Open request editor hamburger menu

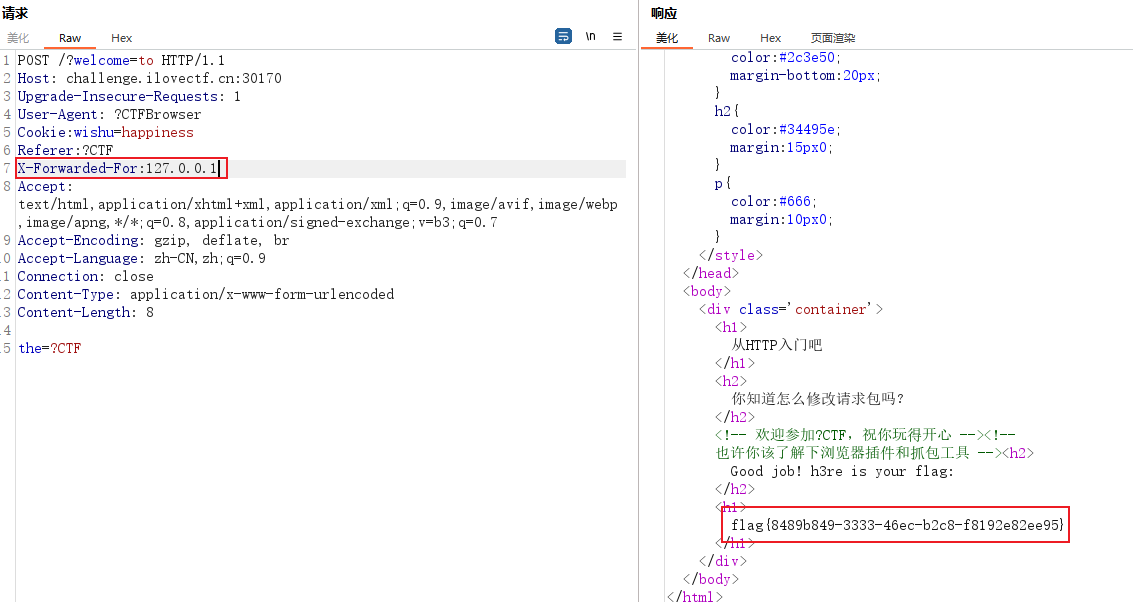pyautogui.click(x=617, y=36)
